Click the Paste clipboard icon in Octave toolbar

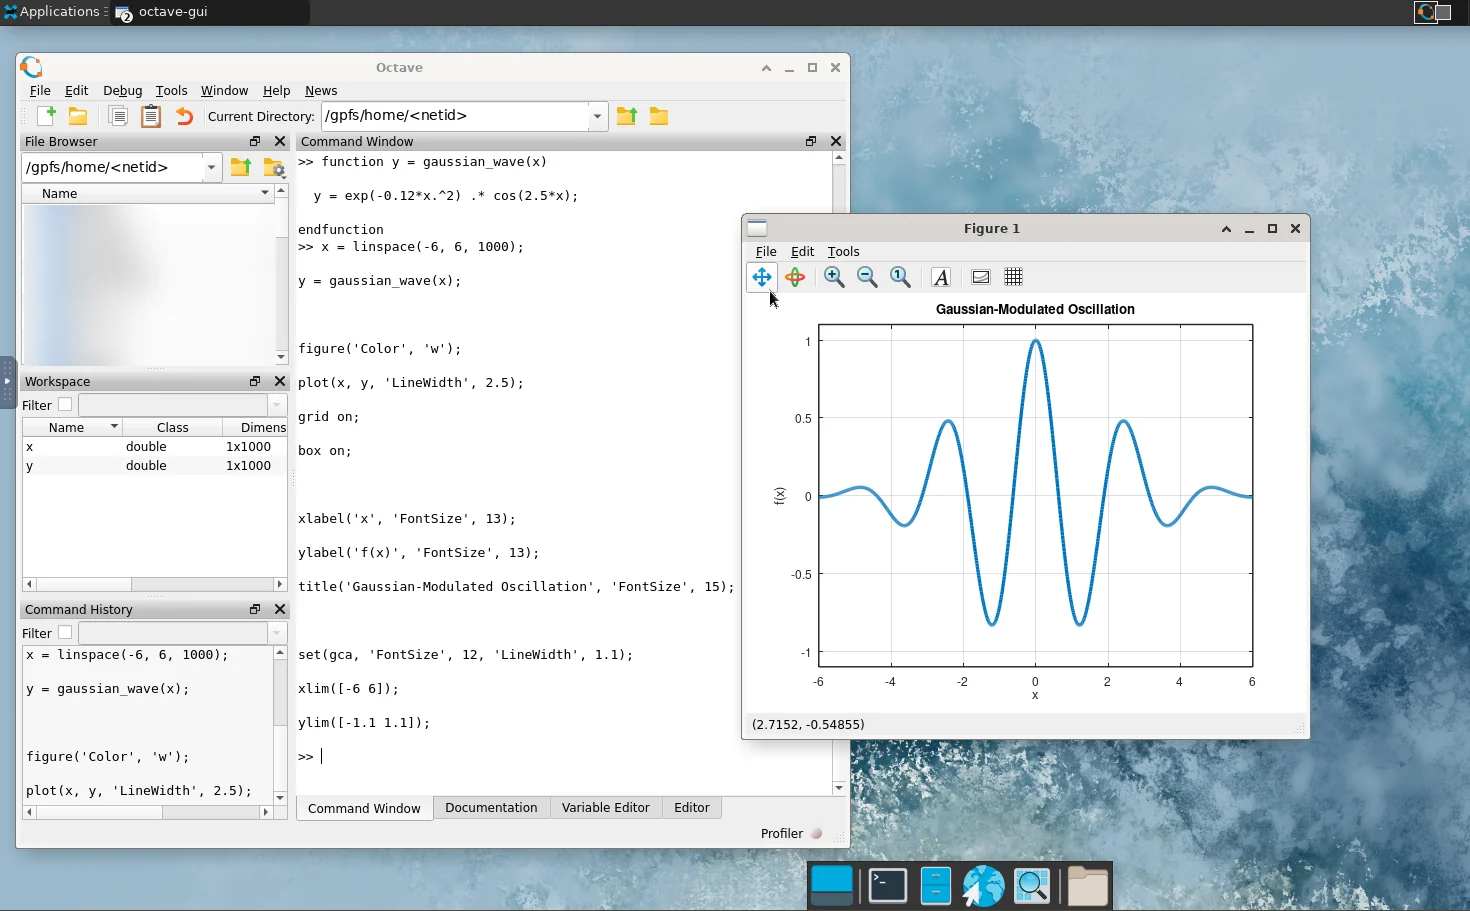point(151,116)
